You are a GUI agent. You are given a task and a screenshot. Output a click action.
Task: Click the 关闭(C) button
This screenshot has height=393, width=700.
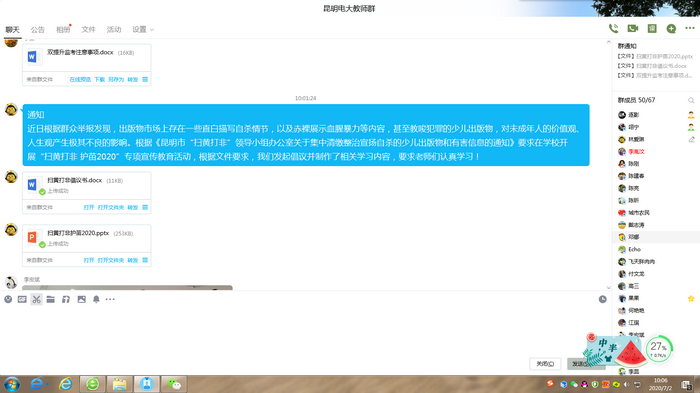coord(545,364)
